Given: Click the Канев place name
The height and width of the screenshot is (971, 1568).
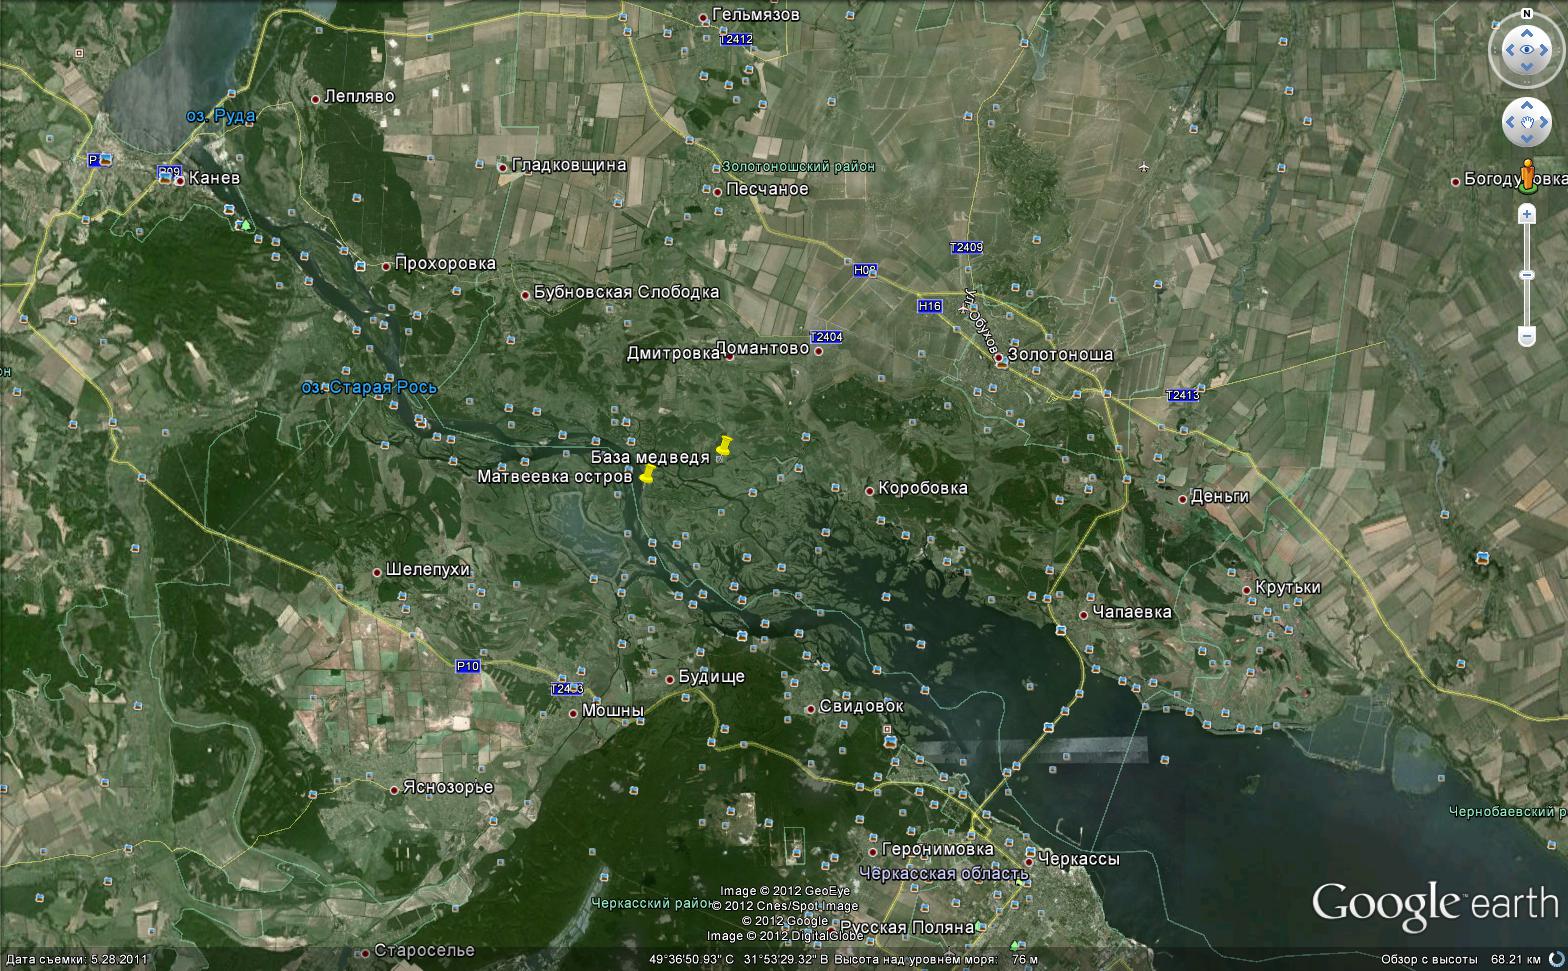Looking at the screenshot, I should (x=214, y=179).
